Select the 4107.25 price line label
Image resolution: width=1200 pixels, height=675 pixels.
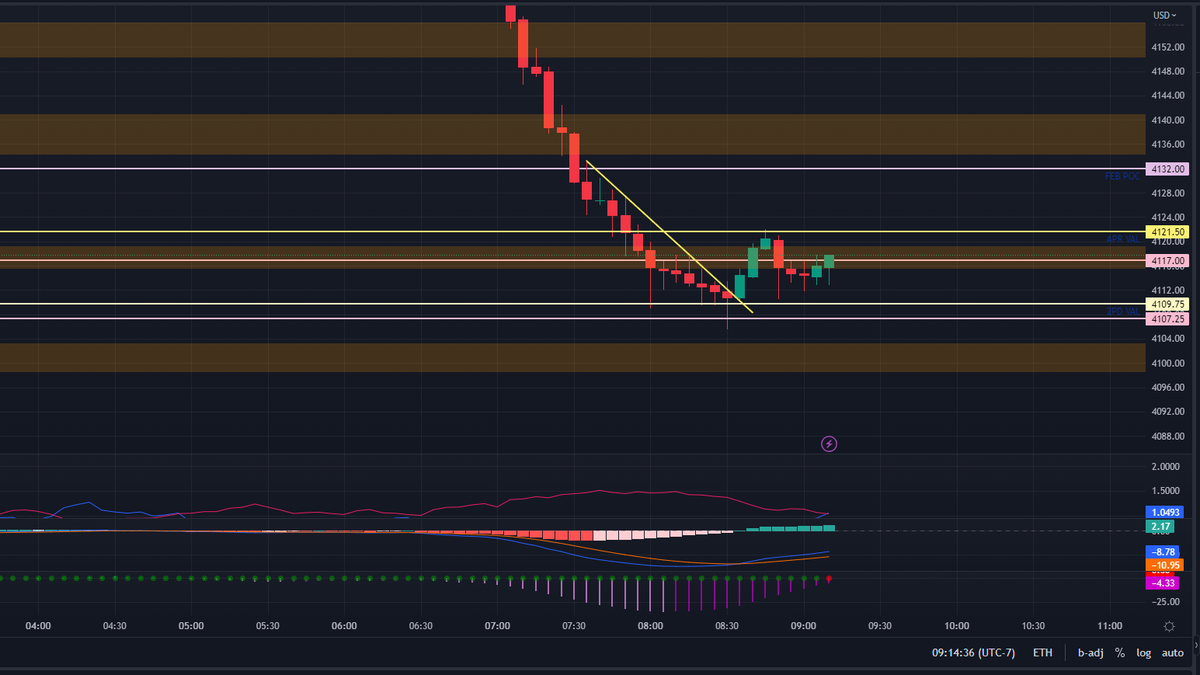pyautogui.click(x=1168, y=319)
